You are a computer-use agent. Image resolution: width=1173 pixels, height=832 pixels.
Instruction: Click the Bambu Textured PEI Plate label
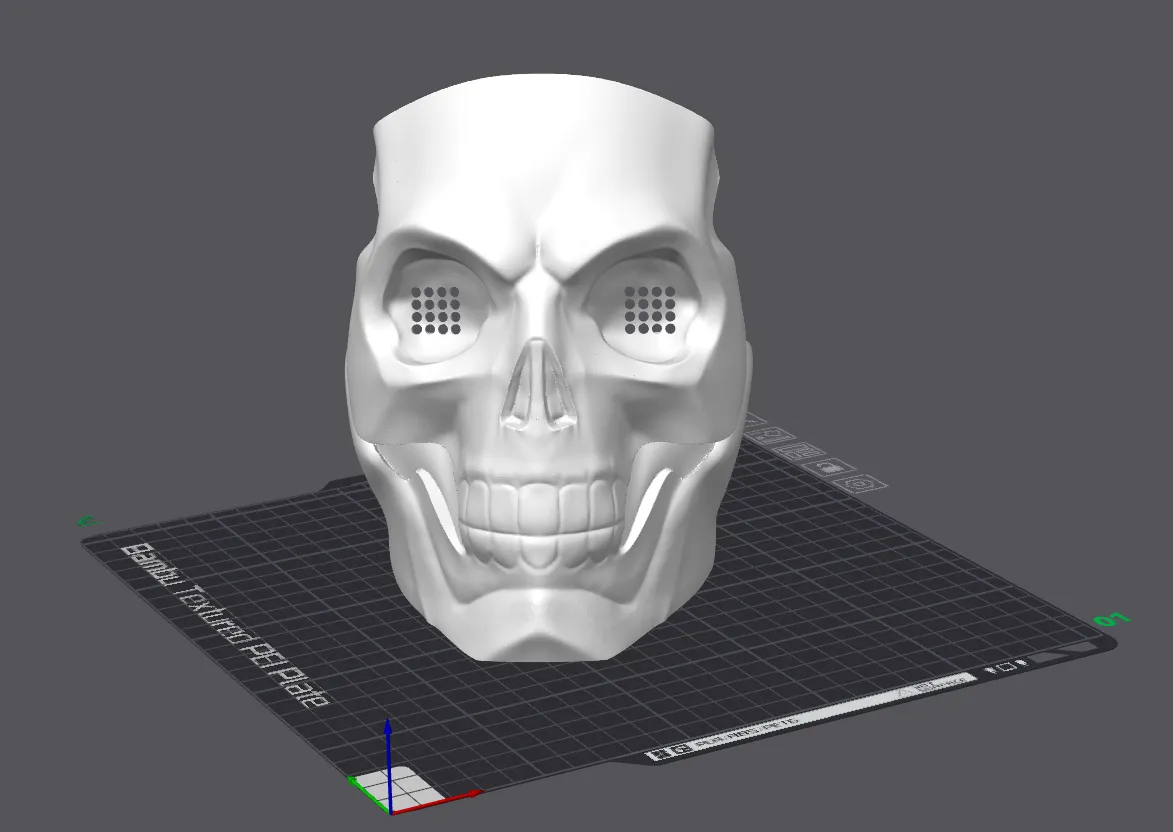(224, 626)
